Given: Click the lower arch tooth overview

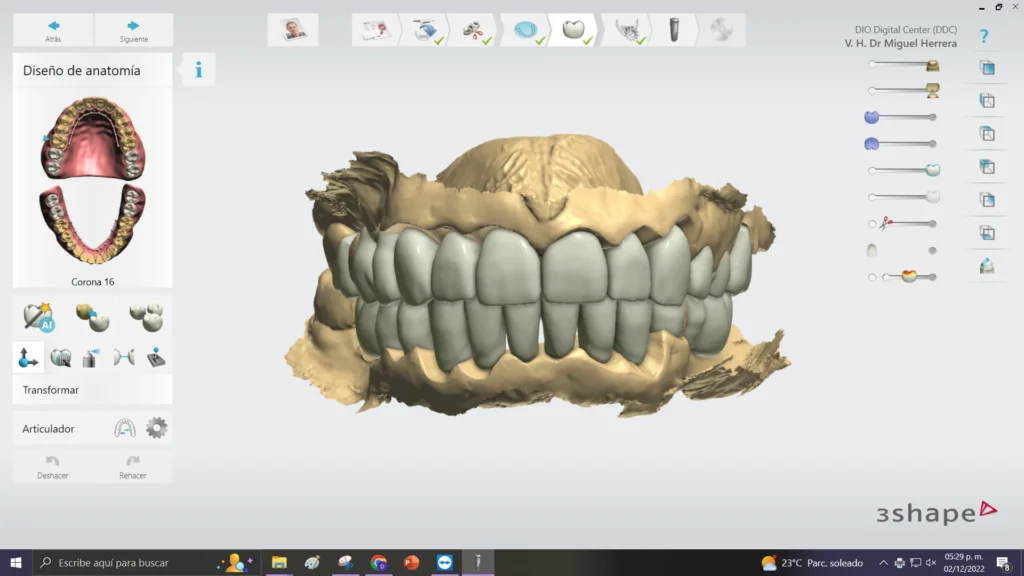Looking at the screenshot, I should [x=93, y=223].
